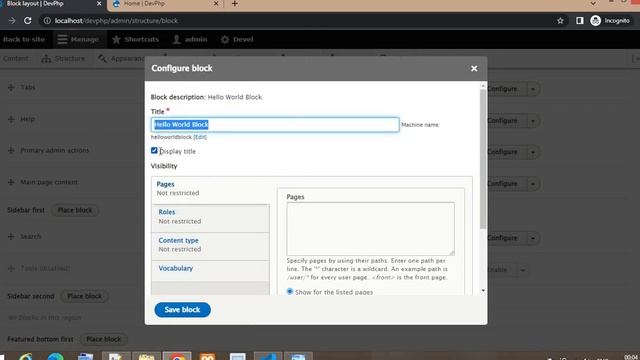Screen dimensions: 640x360
Task: Open dropdown arrow beside Help row Configure
Action: pos(533,121)
